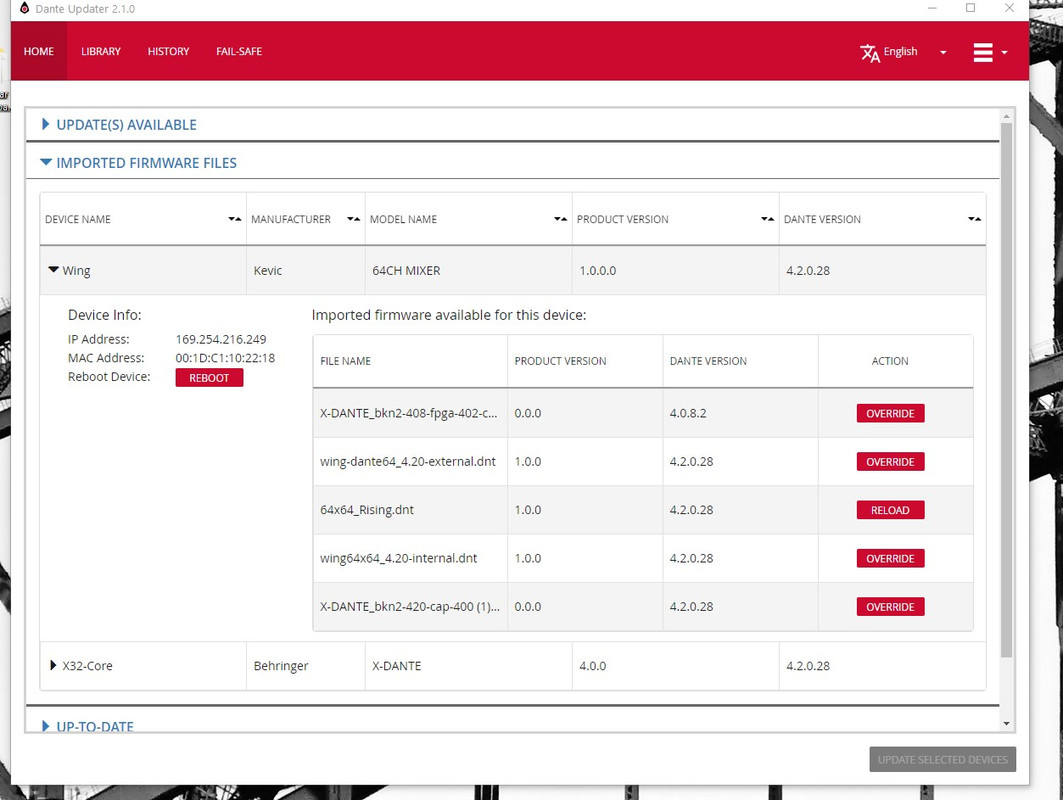This screenshot has width=1063, height=800.
Task: Go to the Home tab
Action: coord(39,51)
